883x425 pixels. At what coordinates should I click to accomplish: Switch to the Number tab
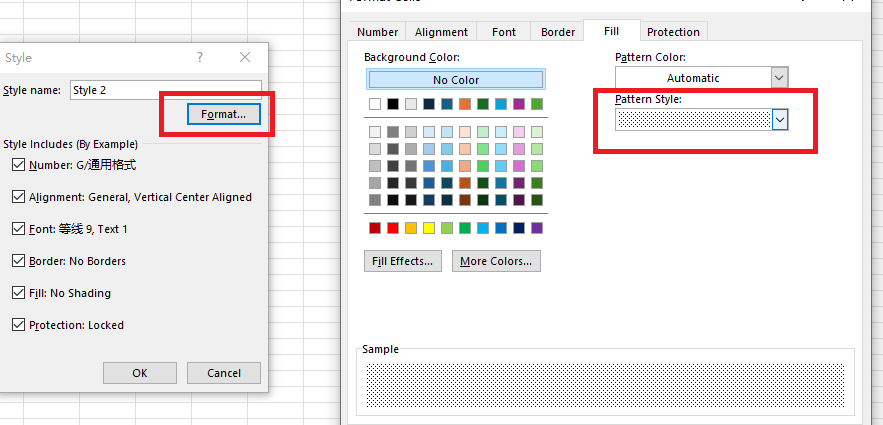click(x=377, y=32)
